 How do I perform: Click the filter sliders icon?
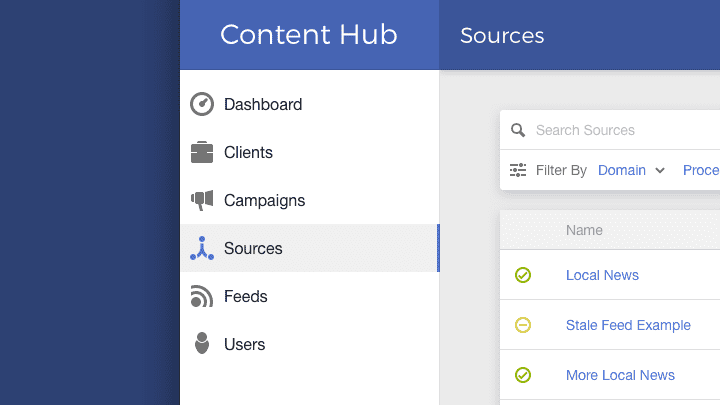(x=518, y=170)
